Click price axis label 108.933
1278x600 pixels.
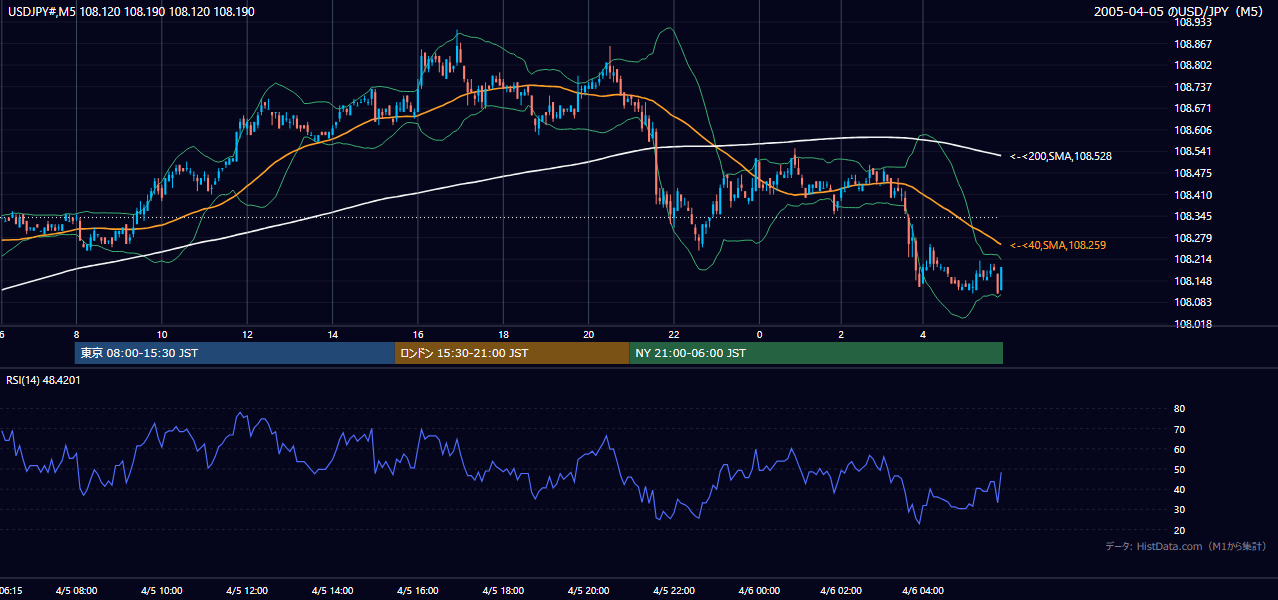tap(1195, 22)
